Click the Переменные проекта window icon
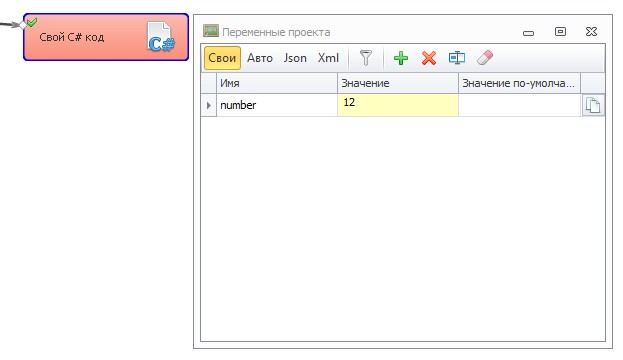Image resolution: width=623 pixels, height=360 pixels. pyautogui.click(x=211, y=31)
